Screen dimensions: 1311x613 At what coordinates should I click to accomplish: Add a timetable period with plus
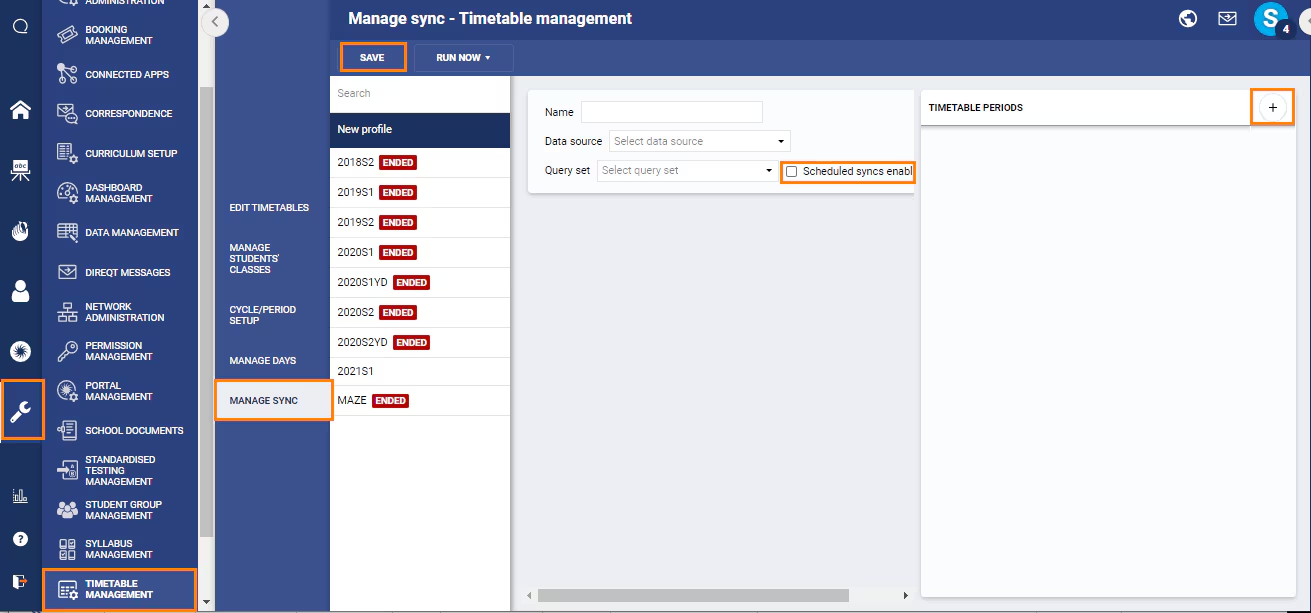[1272, 107]
